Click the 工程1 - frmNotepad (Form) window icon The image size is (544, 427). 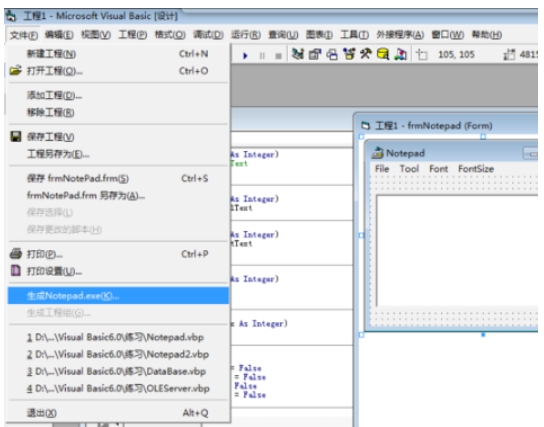pos(365,126)
